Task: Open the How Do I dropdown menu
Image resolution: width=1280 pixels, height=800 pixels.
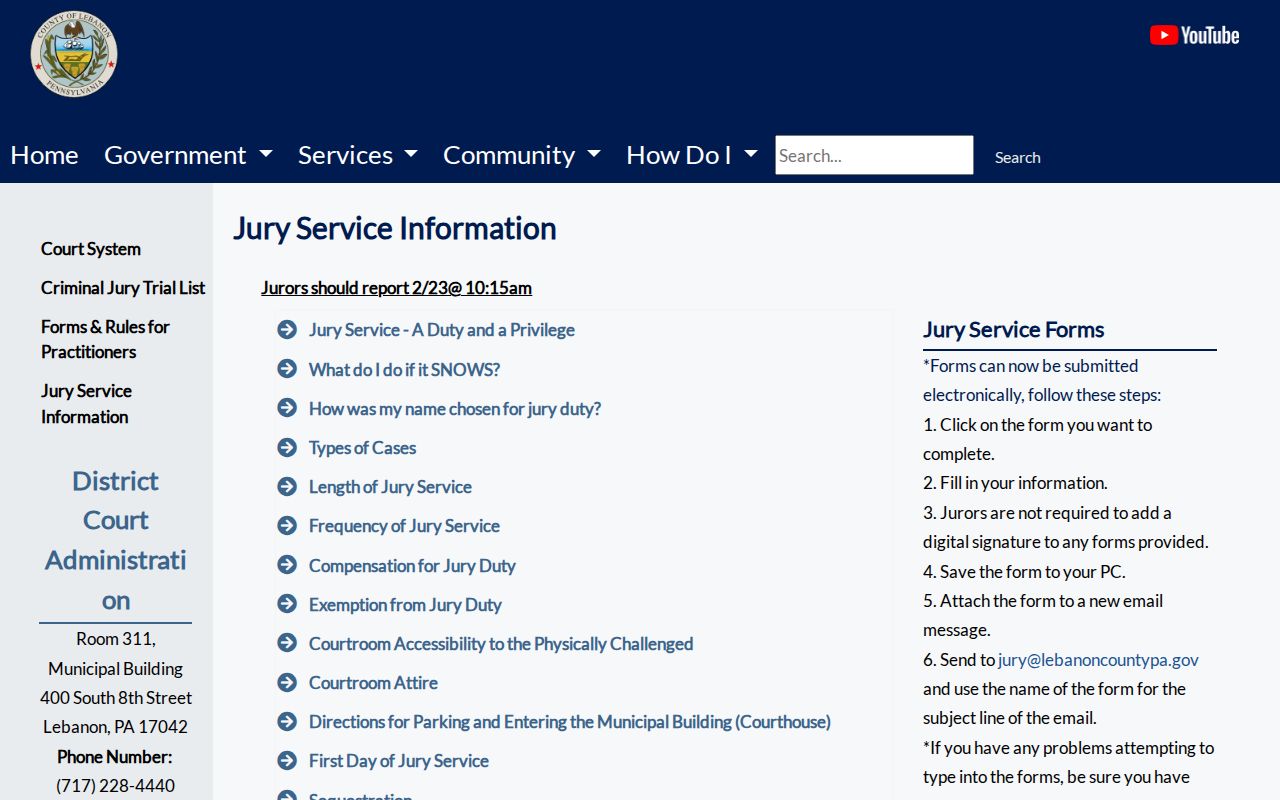Action: (x=692, y=155)
